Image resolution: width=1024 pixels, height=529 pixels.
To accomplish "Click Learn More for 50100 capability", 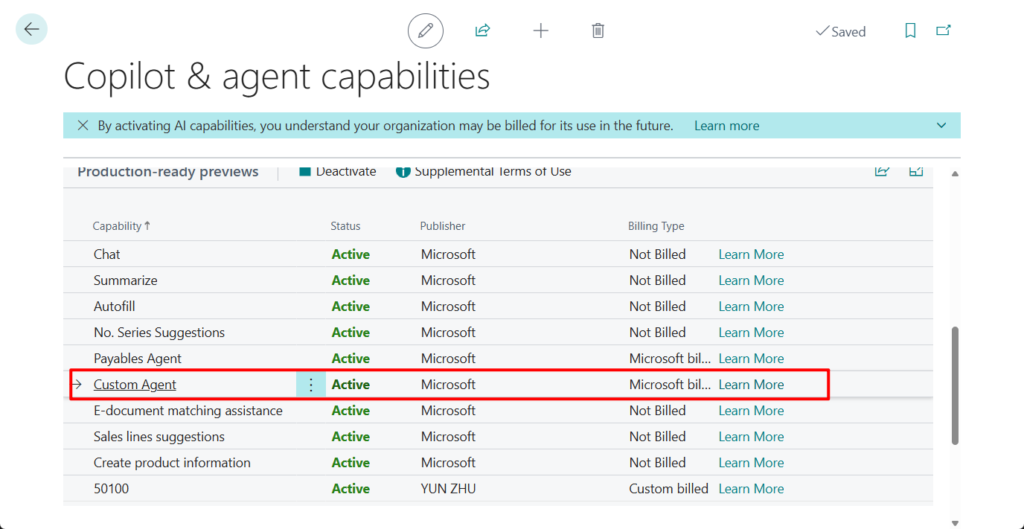I will pos(750,489).
